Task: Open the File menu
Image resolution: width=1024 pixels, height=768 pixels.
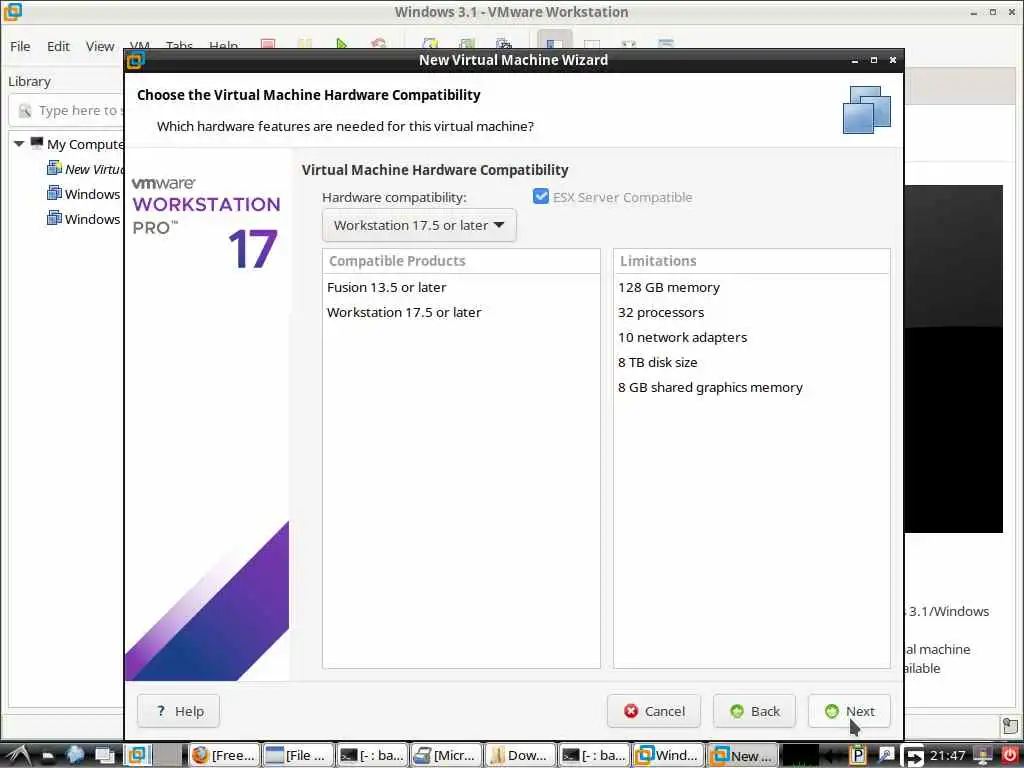Action: coord(20,46)
